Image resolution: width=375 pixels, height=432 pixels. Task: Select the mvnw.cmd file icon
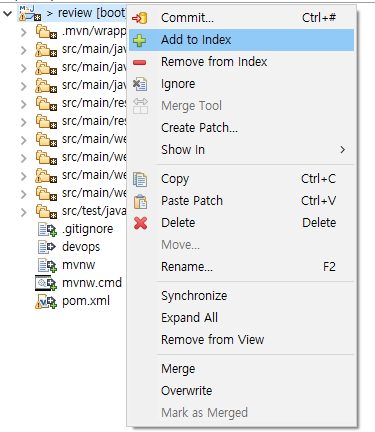click(x=46, y=283)
